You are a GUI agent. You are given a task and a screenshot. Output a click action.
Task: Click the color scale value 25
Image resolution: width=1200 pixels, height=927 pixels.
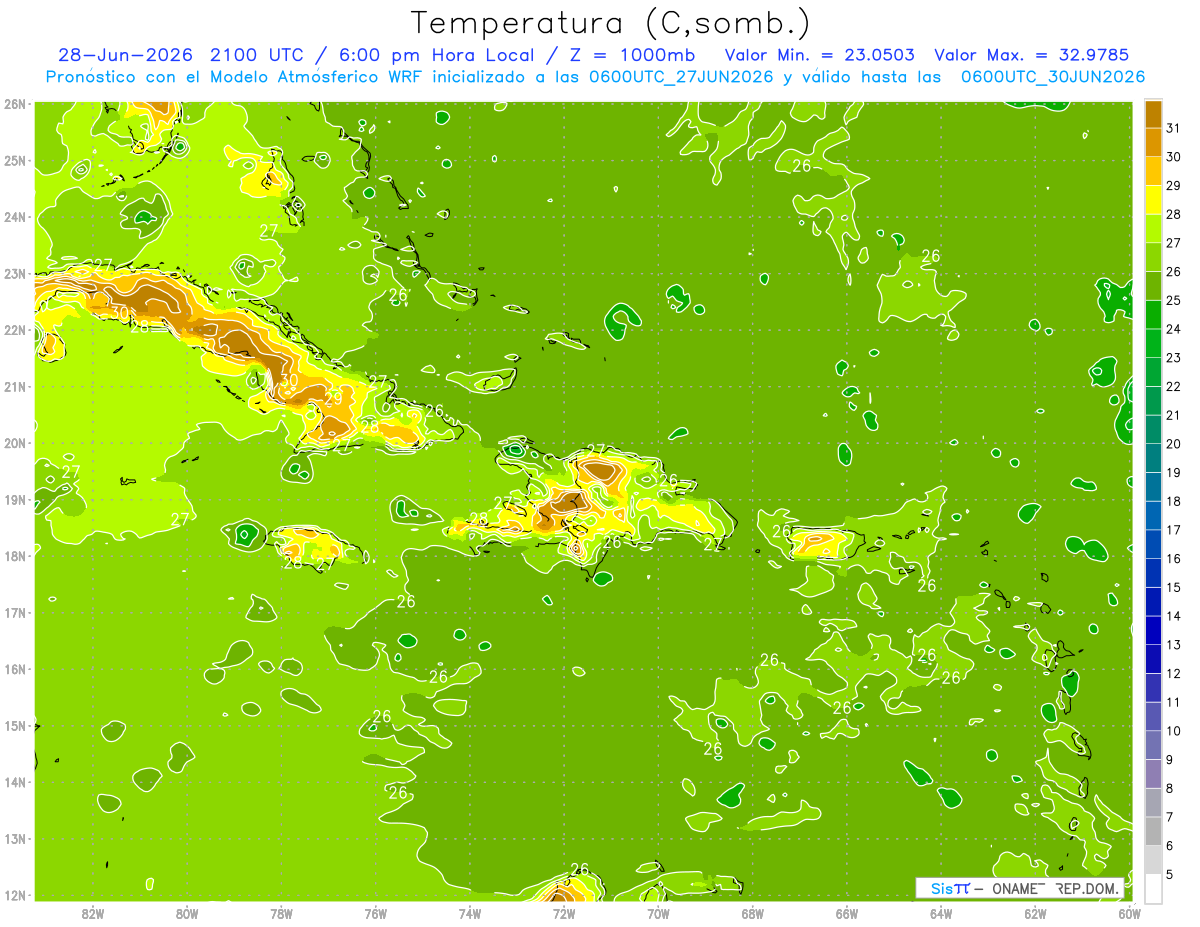pos(1173,300)
